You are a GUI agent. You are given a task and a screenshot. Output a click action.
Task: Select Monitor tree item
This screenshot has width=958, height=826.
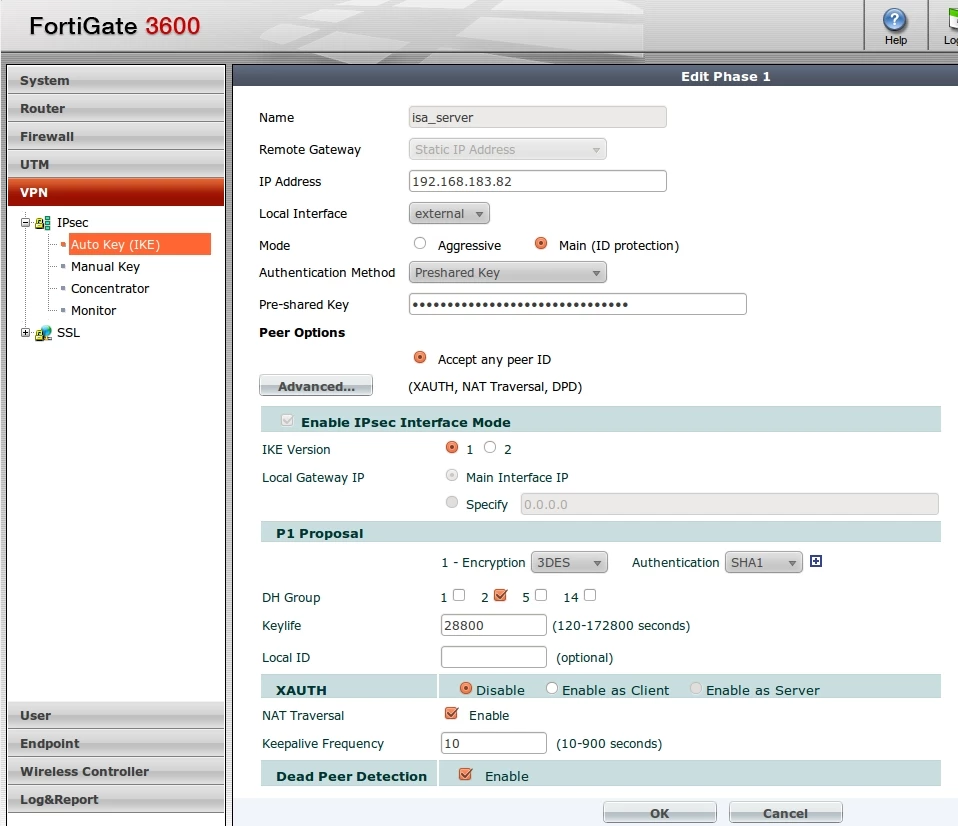coord(93,310)
